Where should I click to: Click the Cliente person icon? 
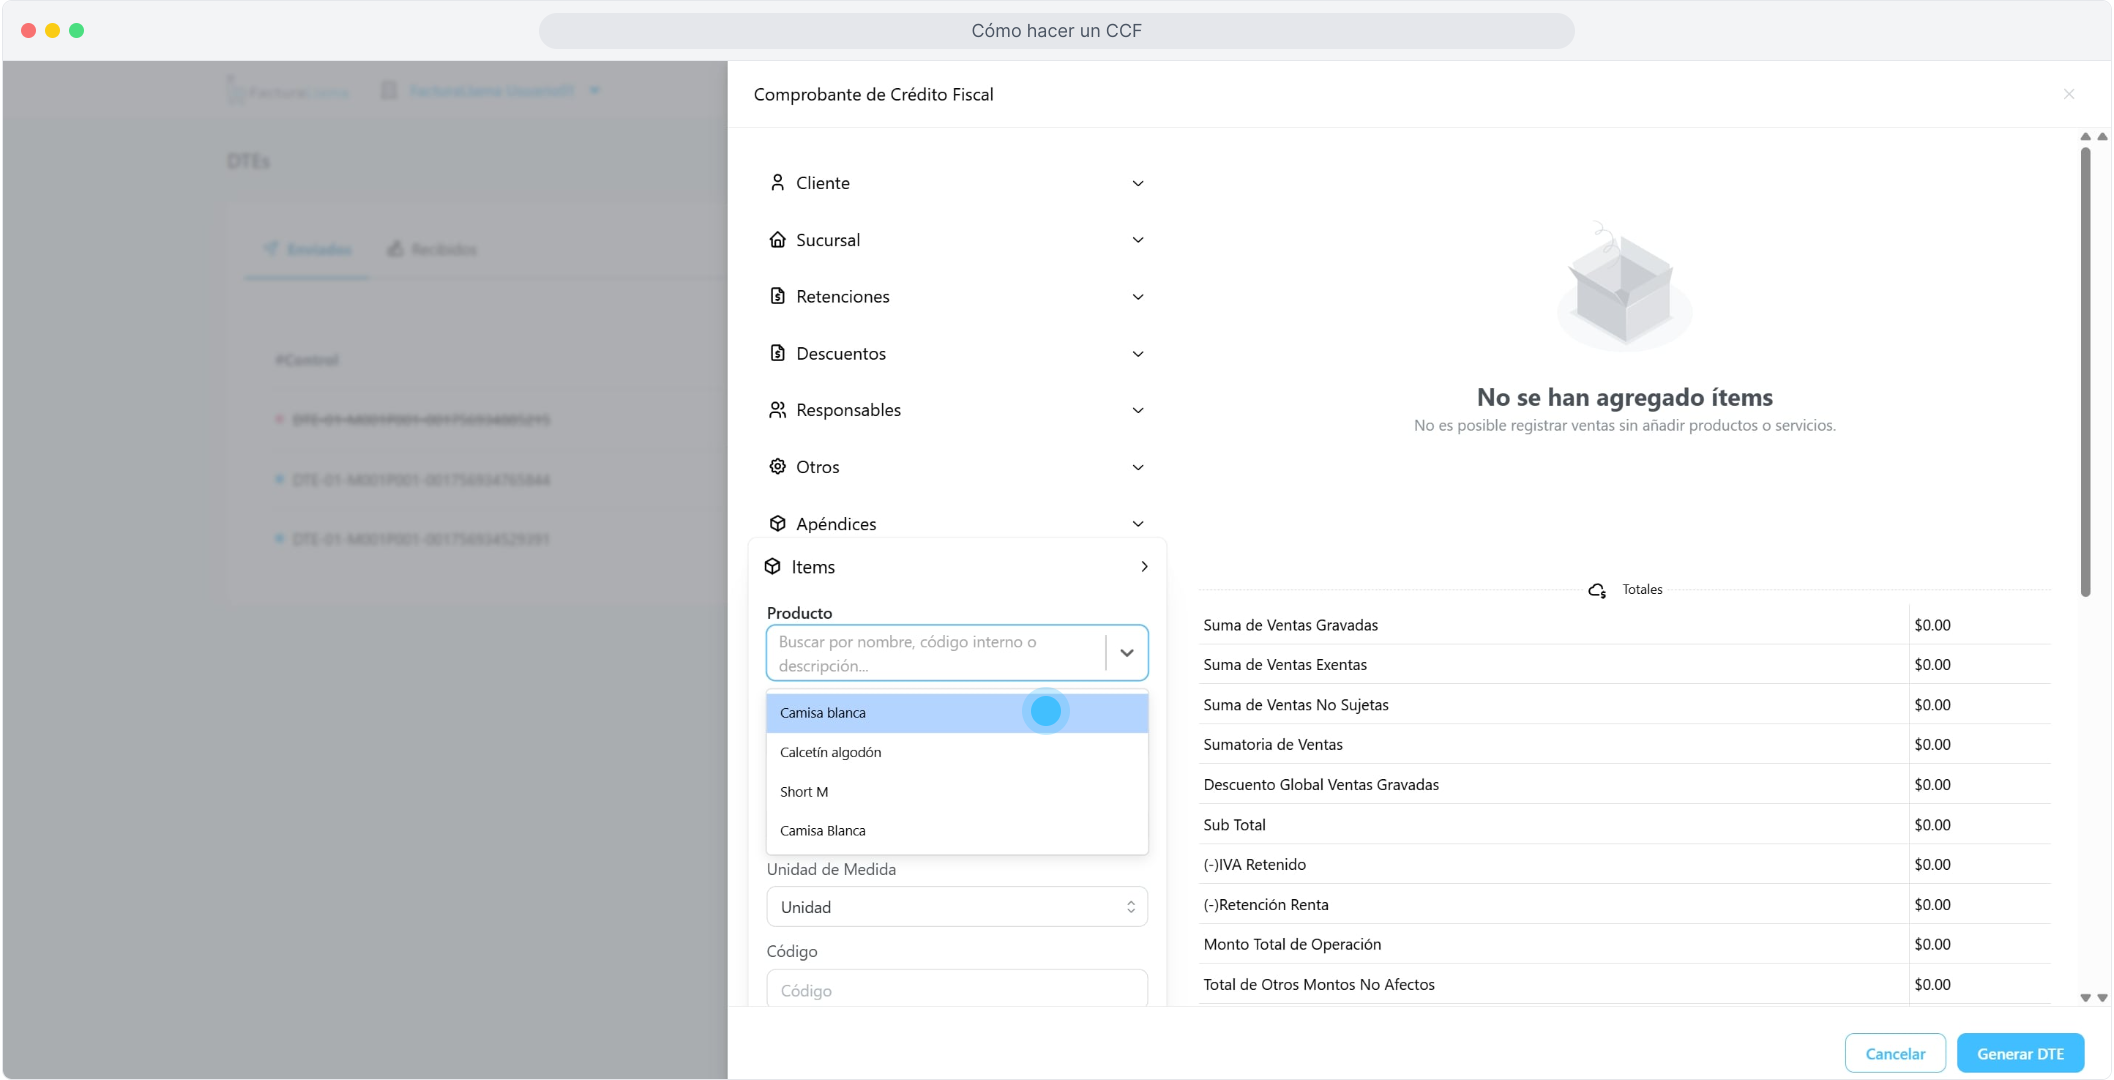[x=777, y=183]
